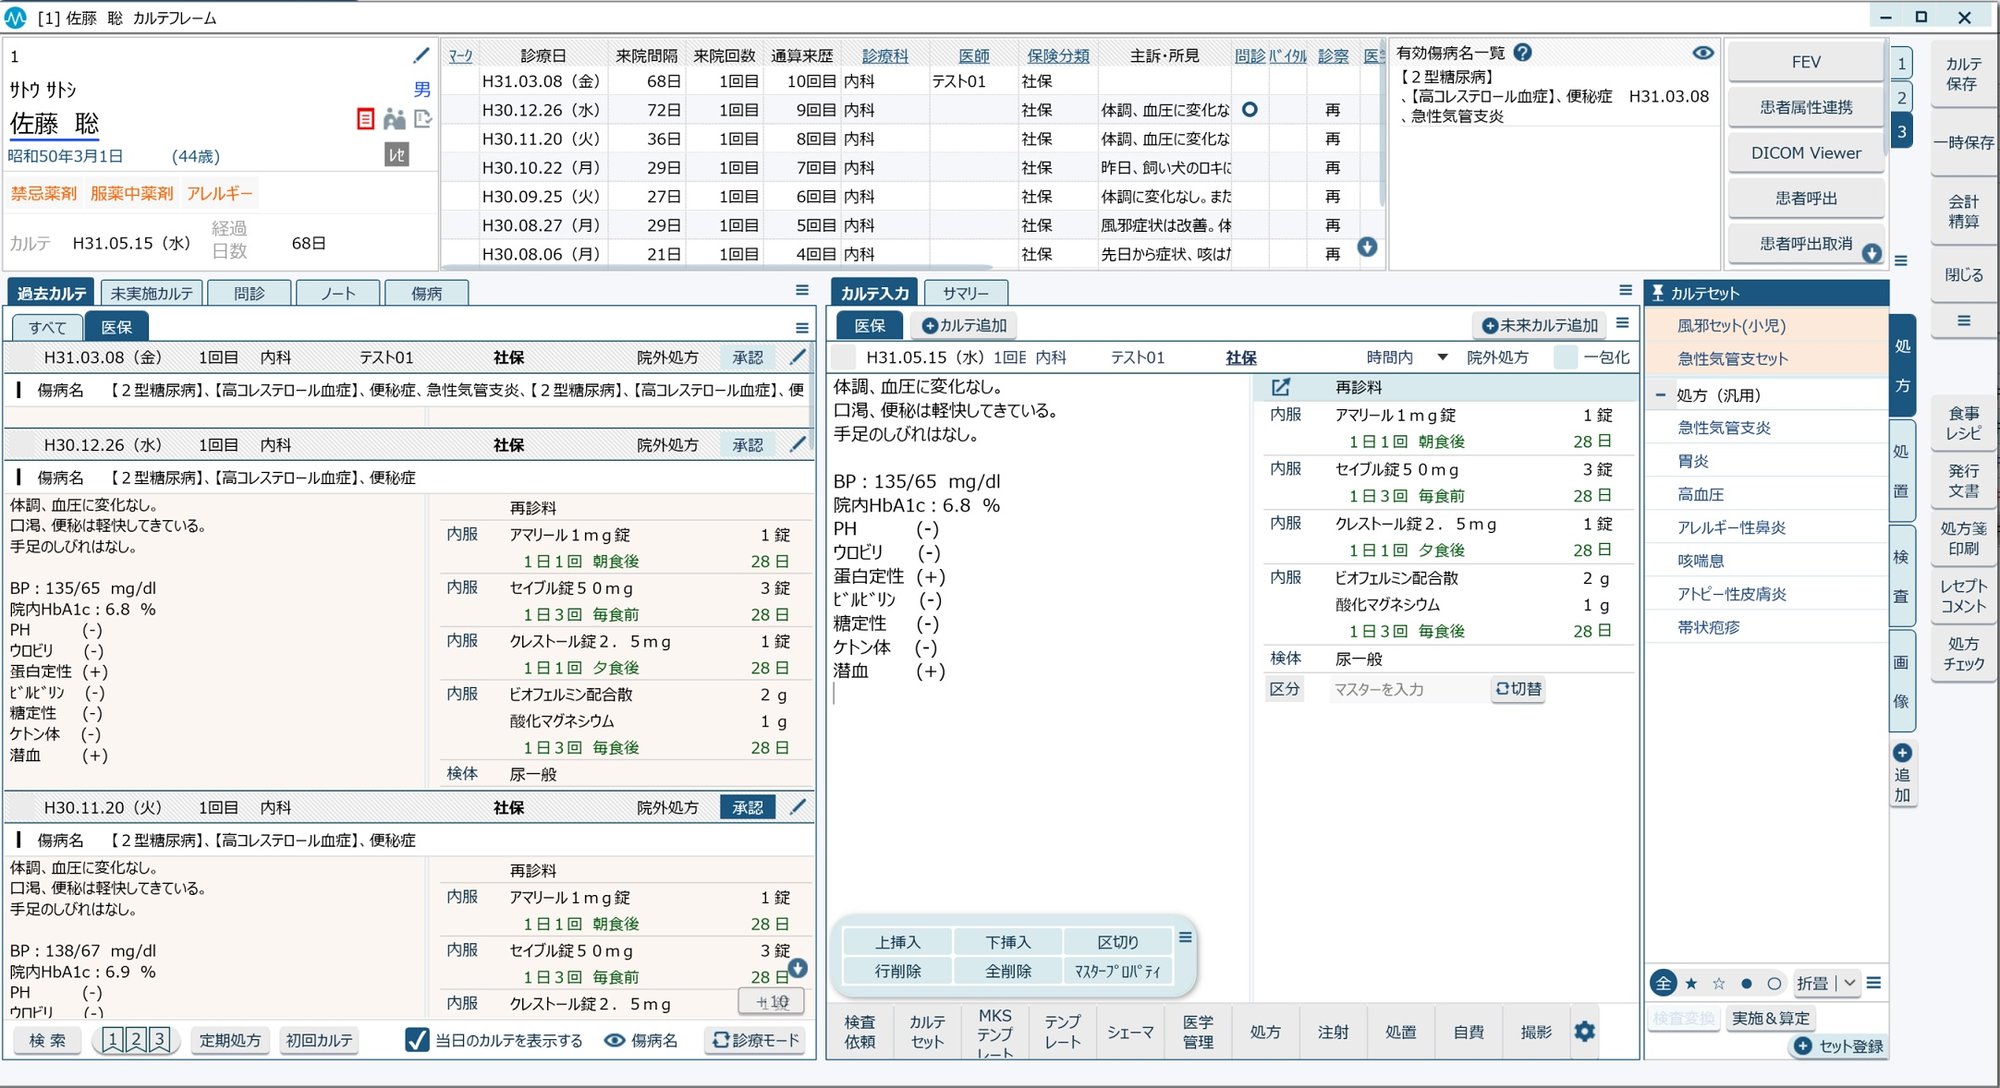This screenshot has height=1088, width=2000.
Task: Switch 診療モード toggle button
Action: pos(756,1040)
